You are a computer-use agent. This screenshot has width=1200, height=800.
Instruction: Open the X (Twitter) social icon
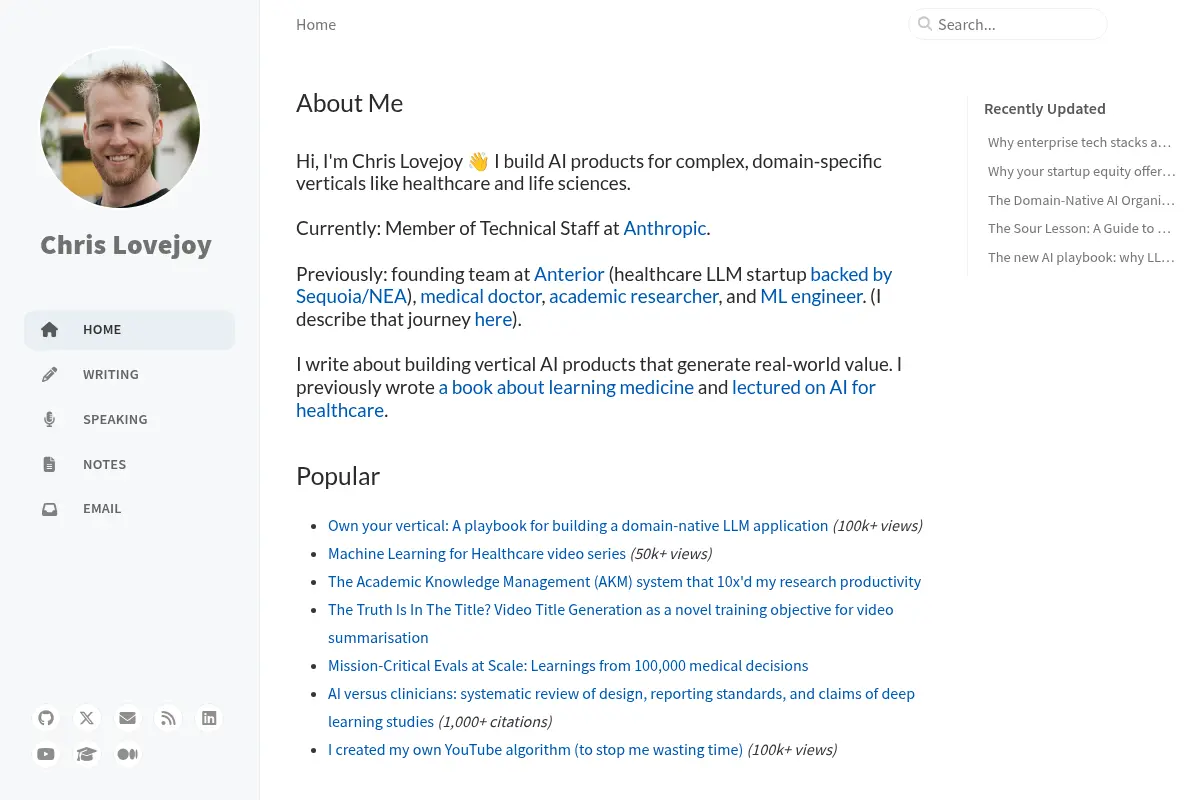(x=87, y=718)
